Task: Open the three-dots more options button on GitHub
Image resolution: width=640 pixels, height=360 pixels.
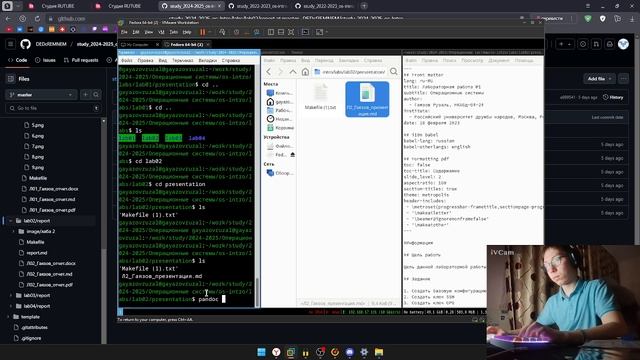Action: (x=623, y=79)
